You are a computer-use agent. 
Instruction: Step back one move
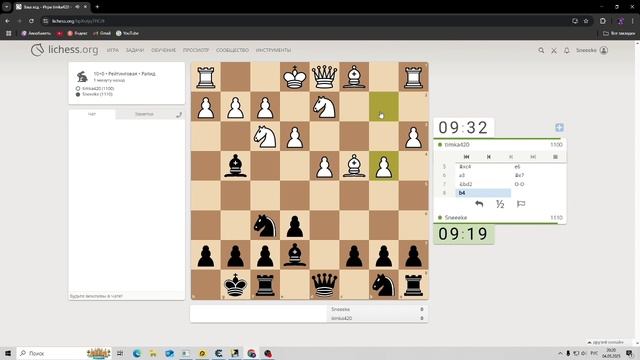tap(489, 157)
